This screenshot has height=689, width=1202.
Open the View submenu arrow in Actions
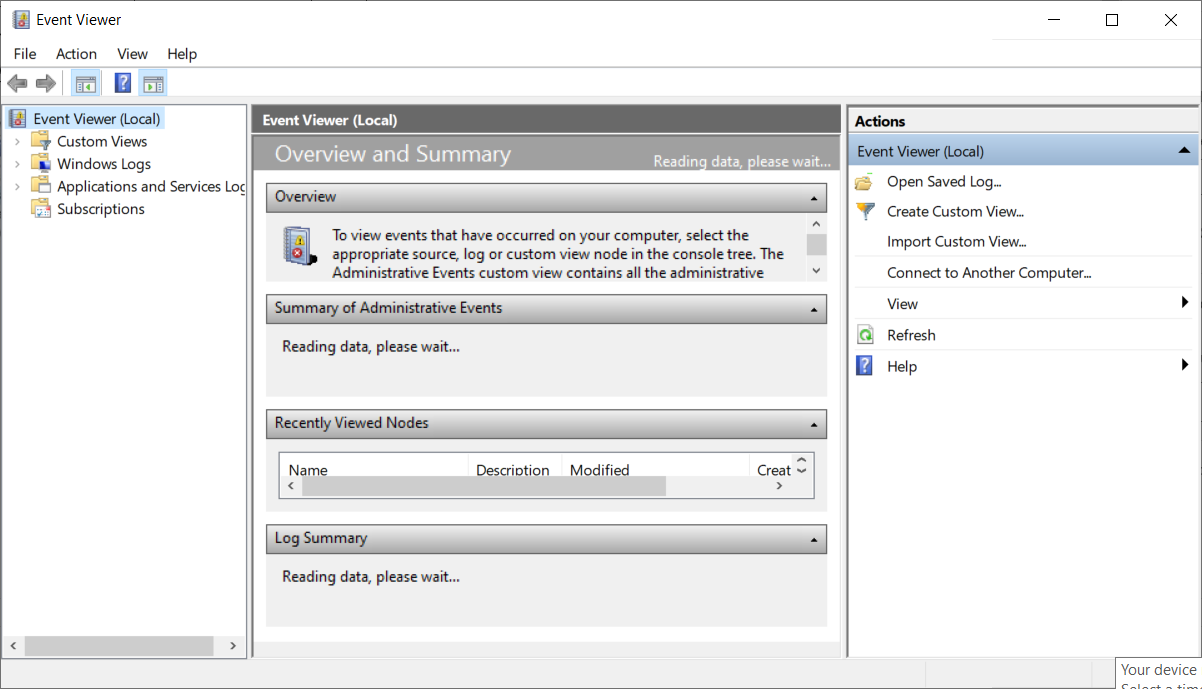(1184, 303)
